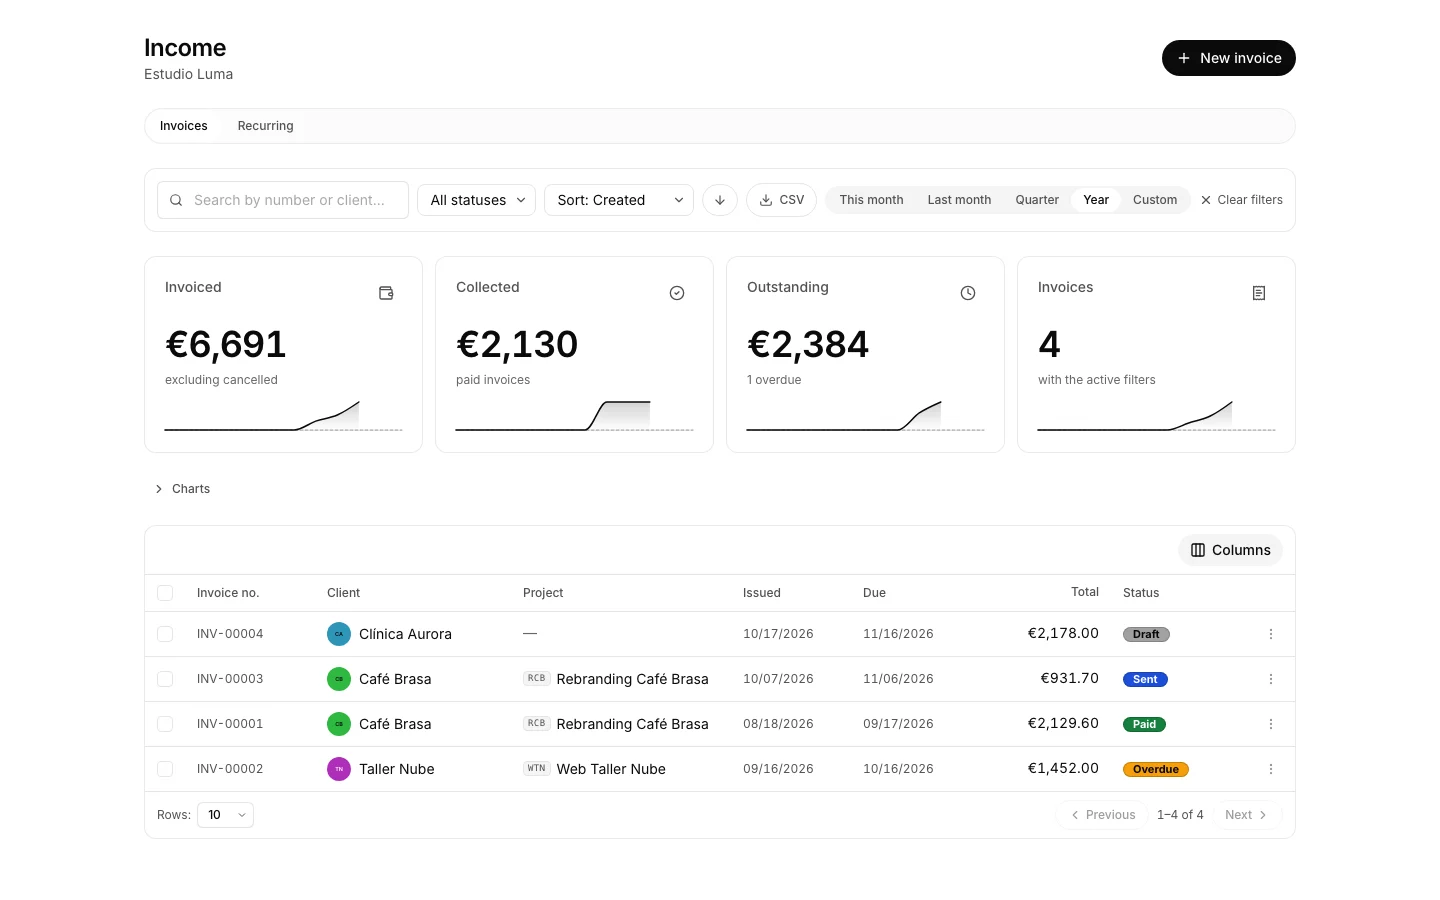Click the checkmark circle icon in Collected card
The height and width of the screenshot is (900, 1440).
pyautogui.click(x=677, y=293)
